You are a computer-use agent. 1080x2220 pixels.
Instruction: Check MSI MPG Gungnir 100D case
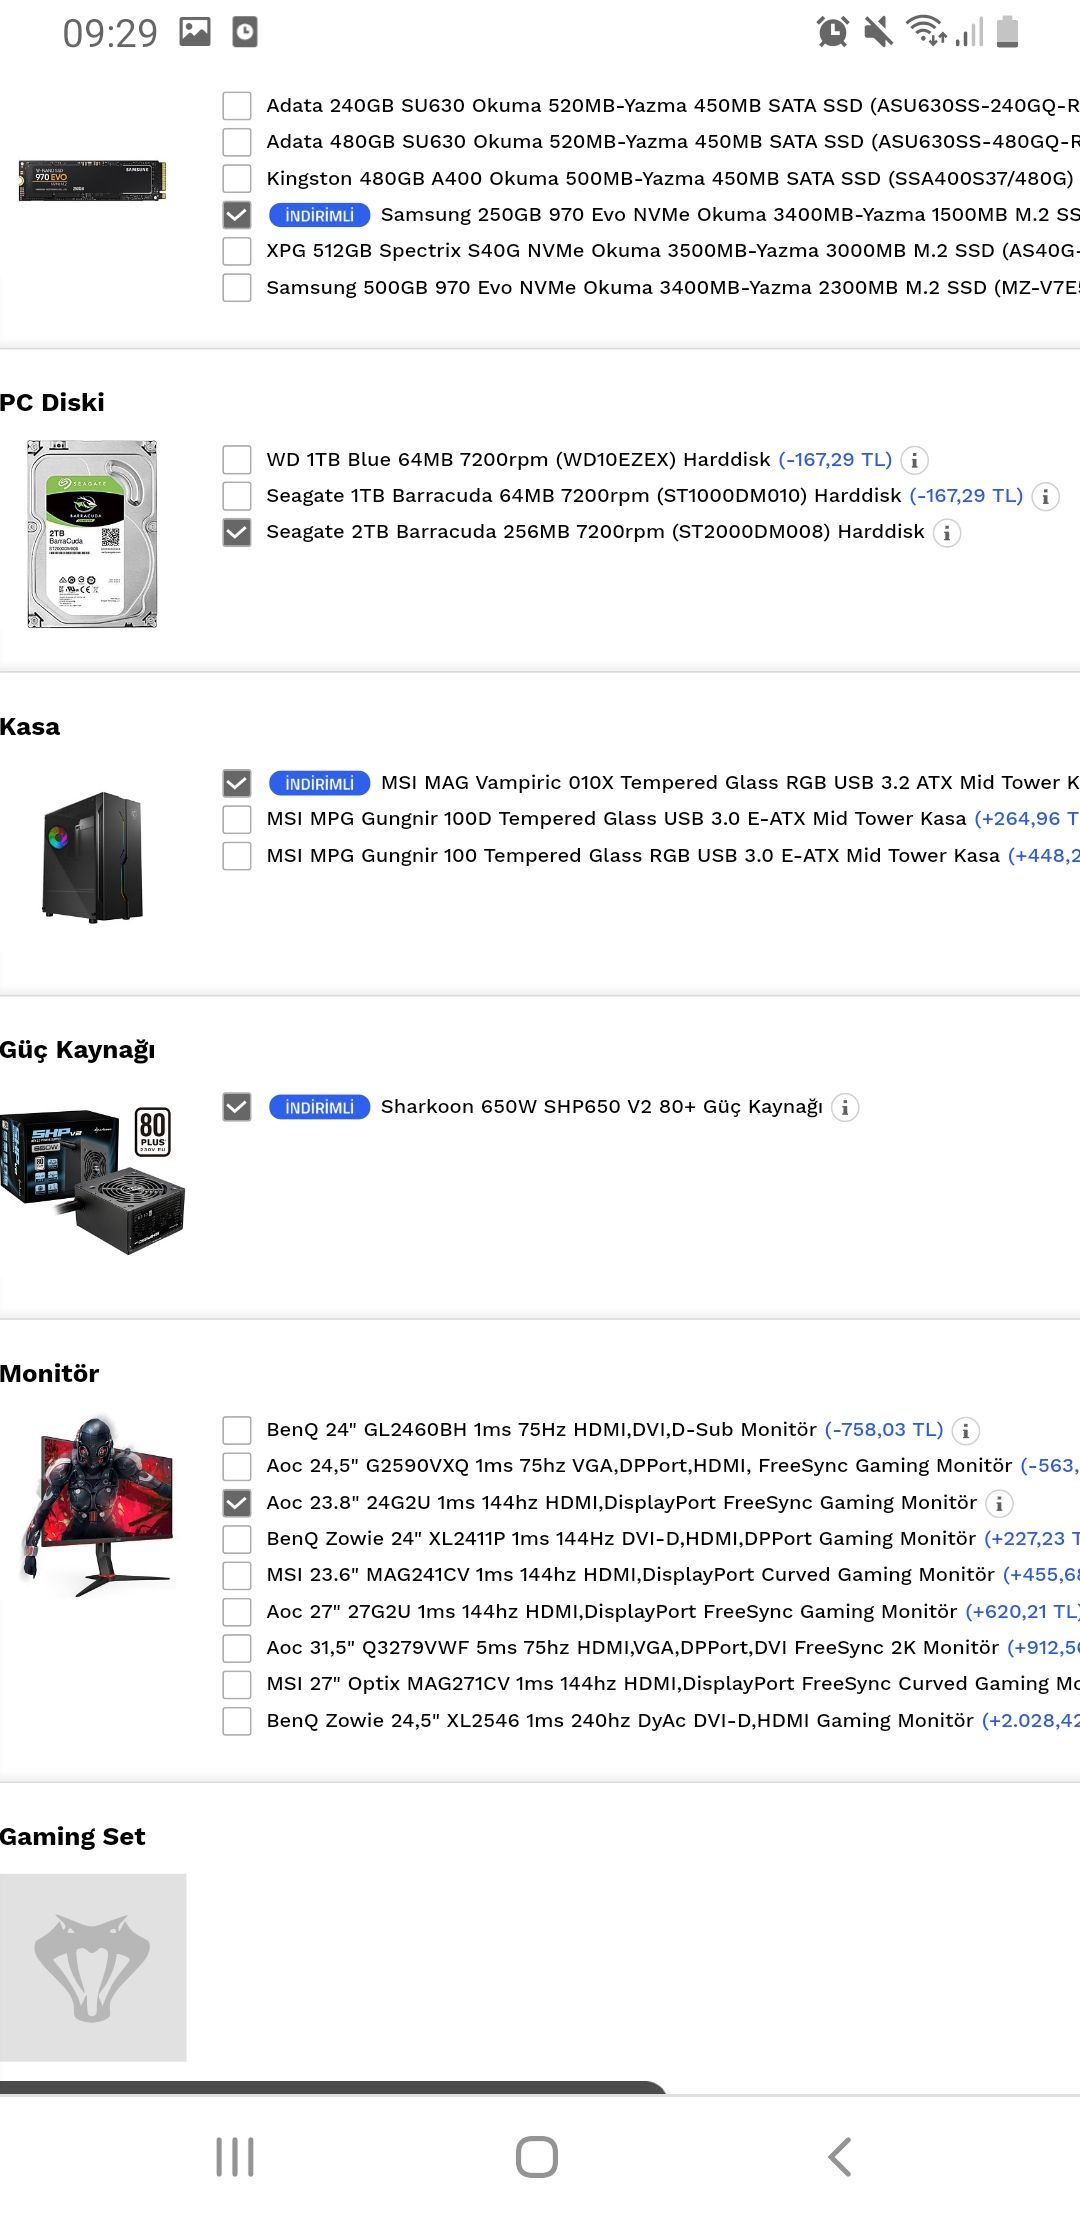pos(237,819)
